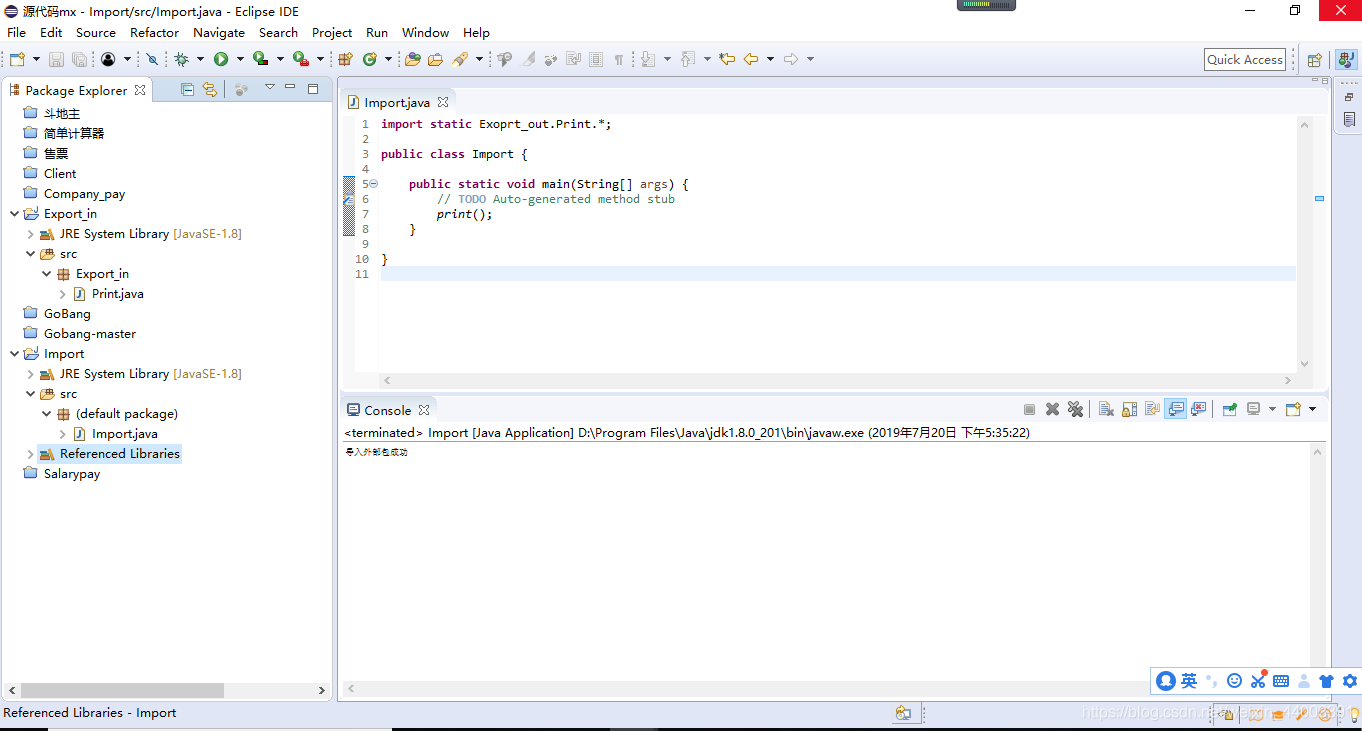Click the Open Console icon
The width and height of the screenshot is (1362, 731).
click(1293, 409)
